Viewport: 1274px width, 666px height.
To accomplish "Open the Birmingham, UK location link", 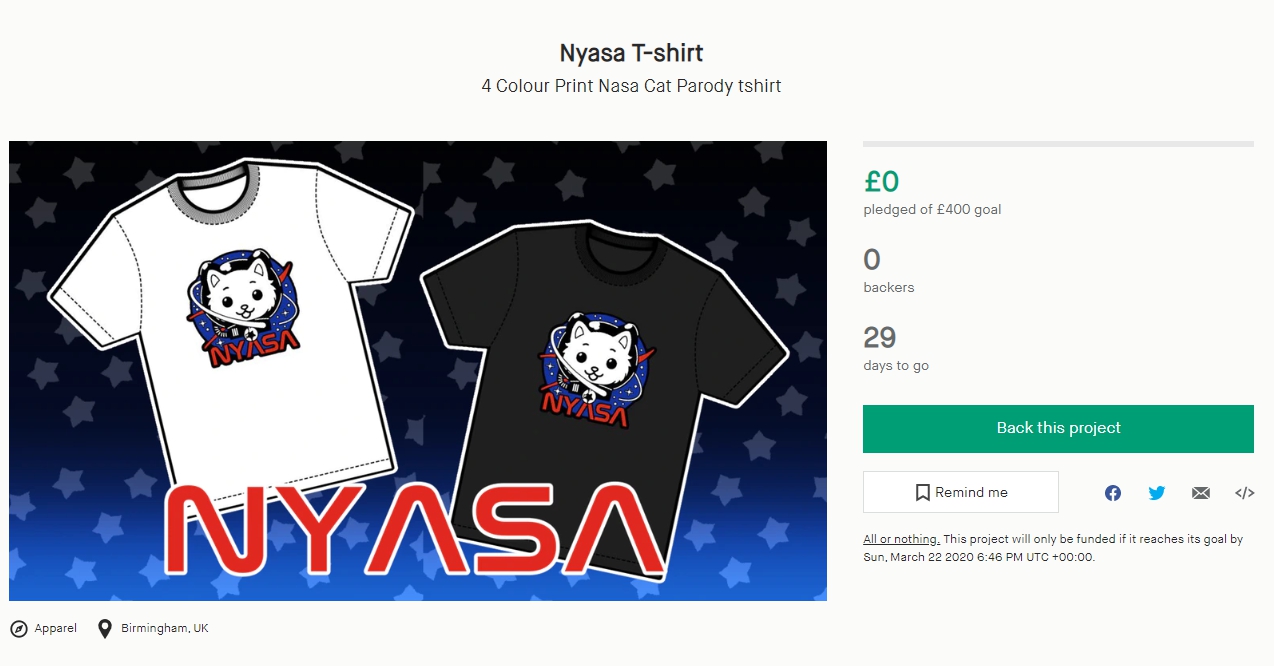I will pyautogui.click(x=165, y=628).
